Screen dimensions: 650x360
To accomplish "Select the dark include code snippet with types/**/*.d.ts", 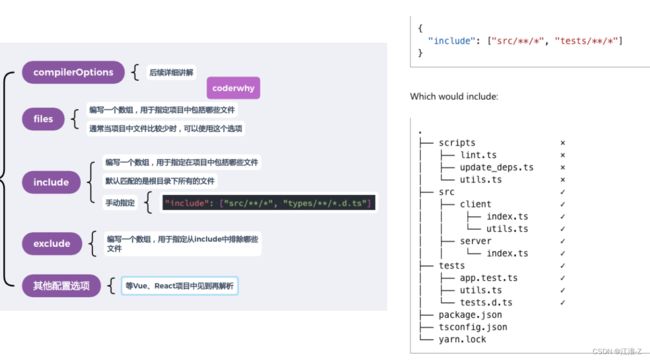I will point(269,203).
